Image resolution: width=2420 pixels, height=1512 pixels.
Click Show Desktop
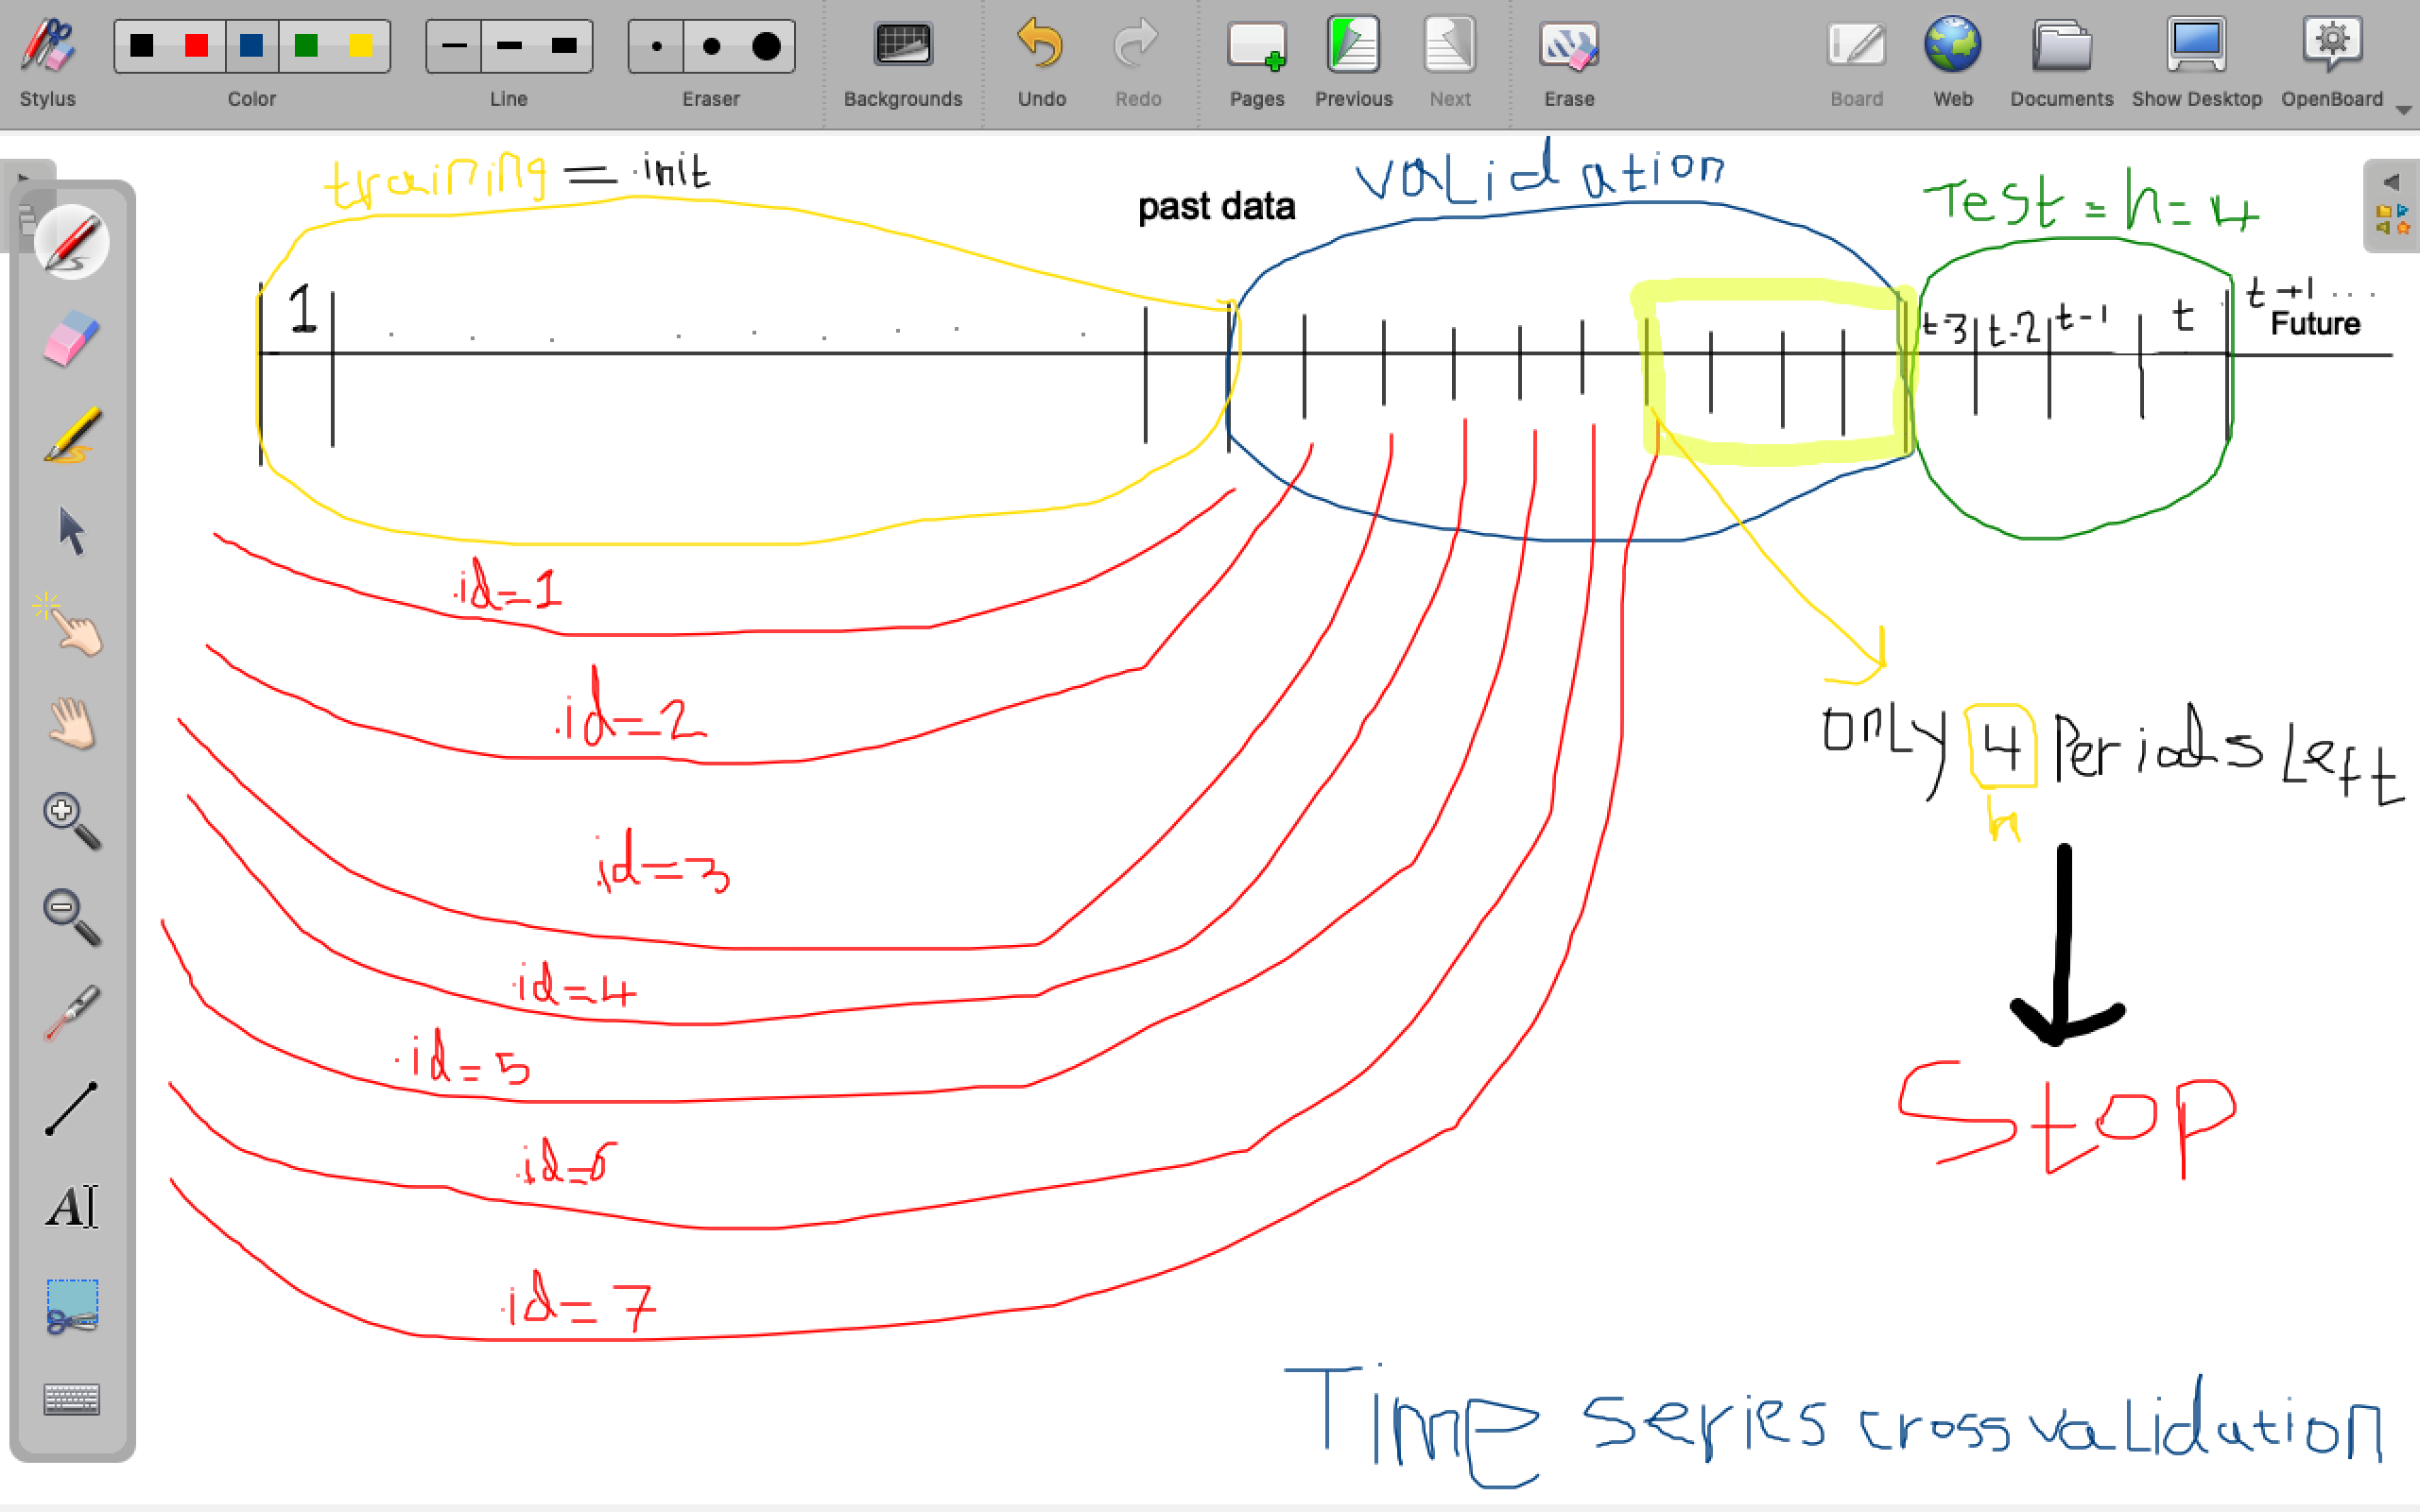tap(2197, 62)
